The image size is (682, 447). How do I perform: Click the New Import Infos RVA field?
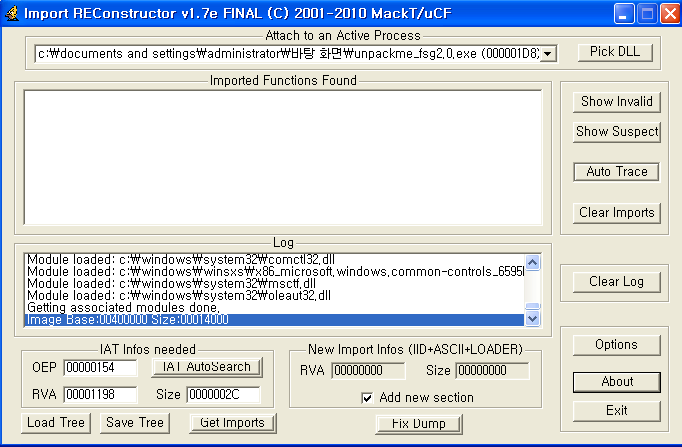(368, 371)
